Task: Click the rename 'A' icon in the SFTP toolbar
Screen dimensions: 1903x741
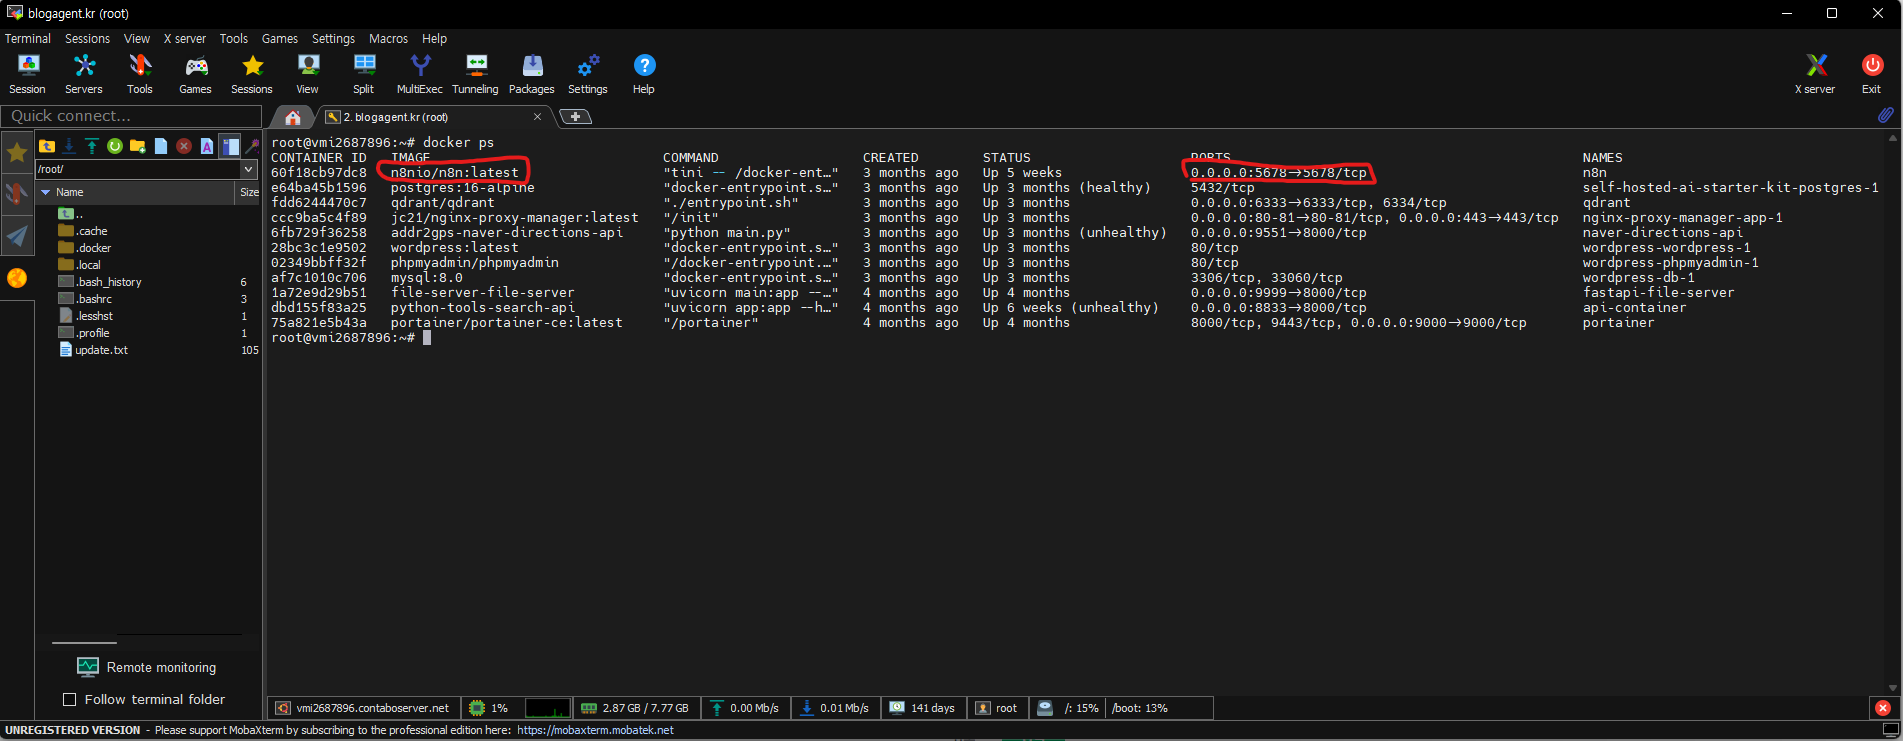Action: click(207, 146)
